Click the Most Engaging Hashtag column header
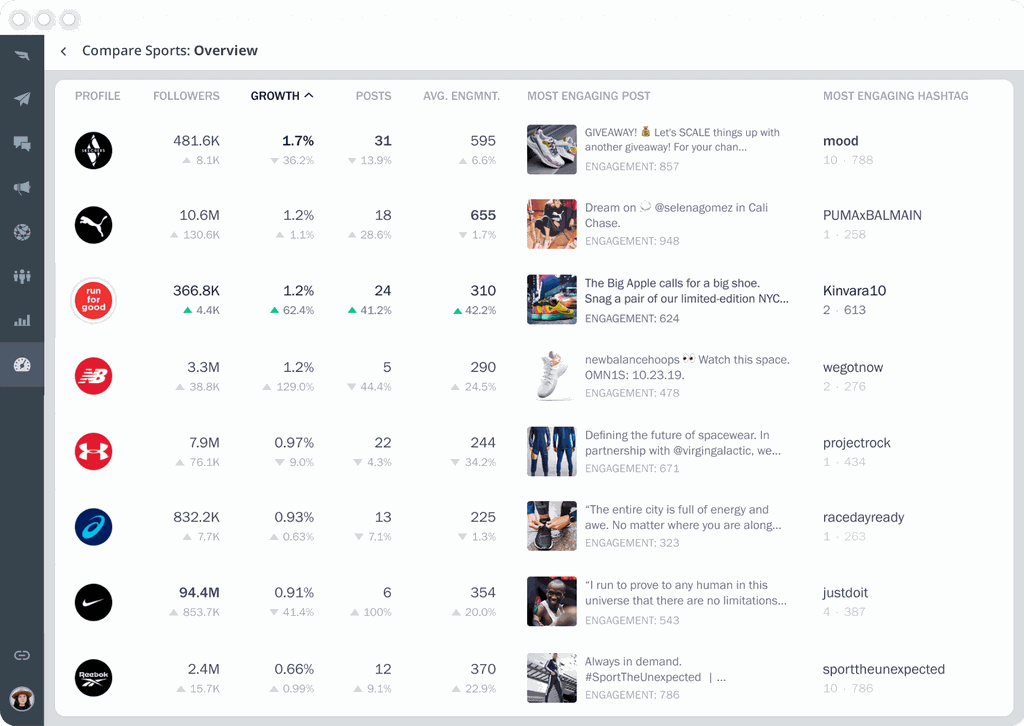1024x726 pixels. [x=895, y=96]
